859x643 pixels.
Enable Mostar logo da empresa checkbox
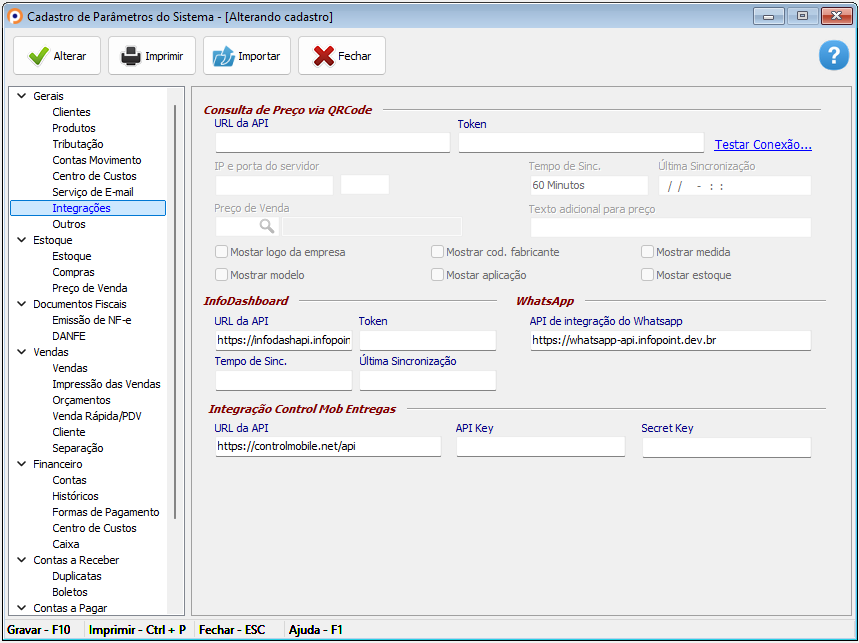(x=221, y=252)
